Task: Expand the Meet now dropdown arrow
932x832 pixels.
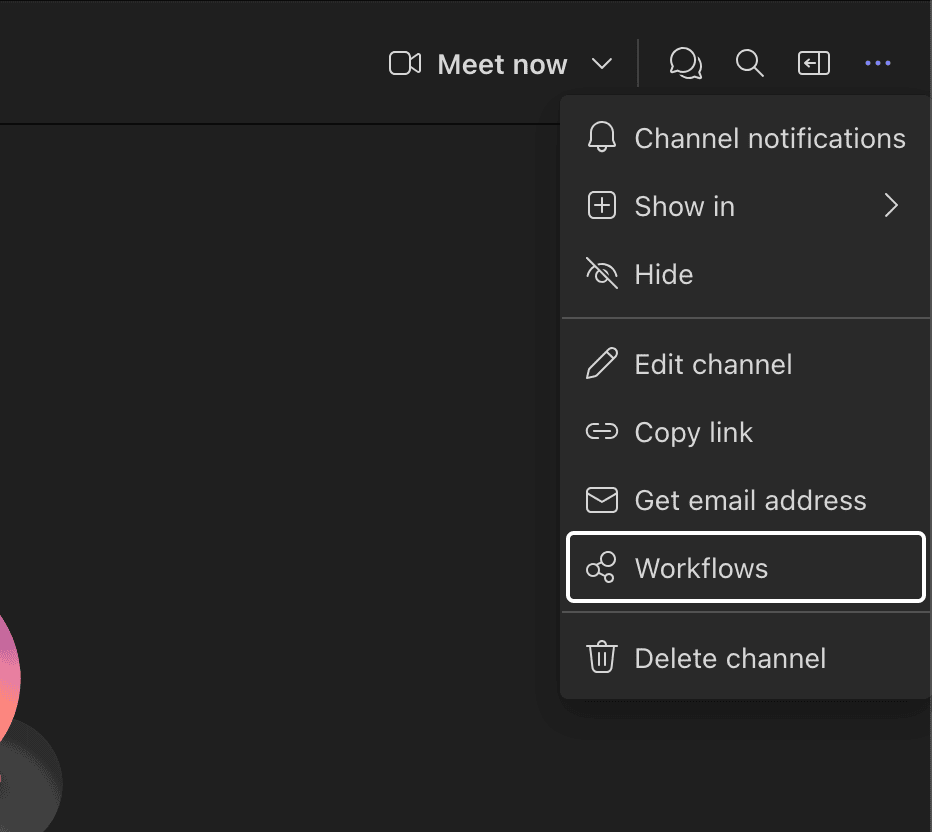Action: coord(601,64)
